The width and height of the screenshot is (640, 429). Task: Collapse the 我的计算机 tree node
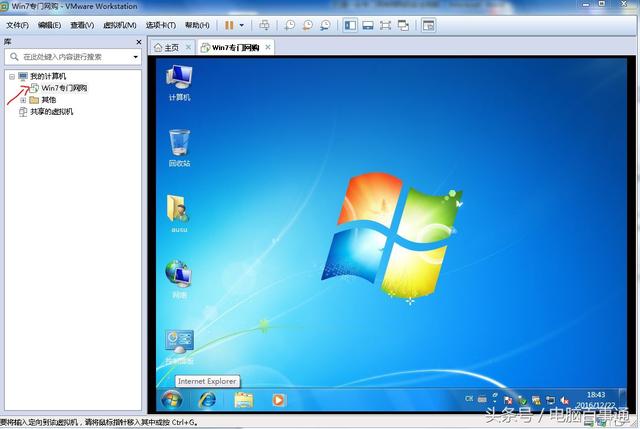(12, 76)
